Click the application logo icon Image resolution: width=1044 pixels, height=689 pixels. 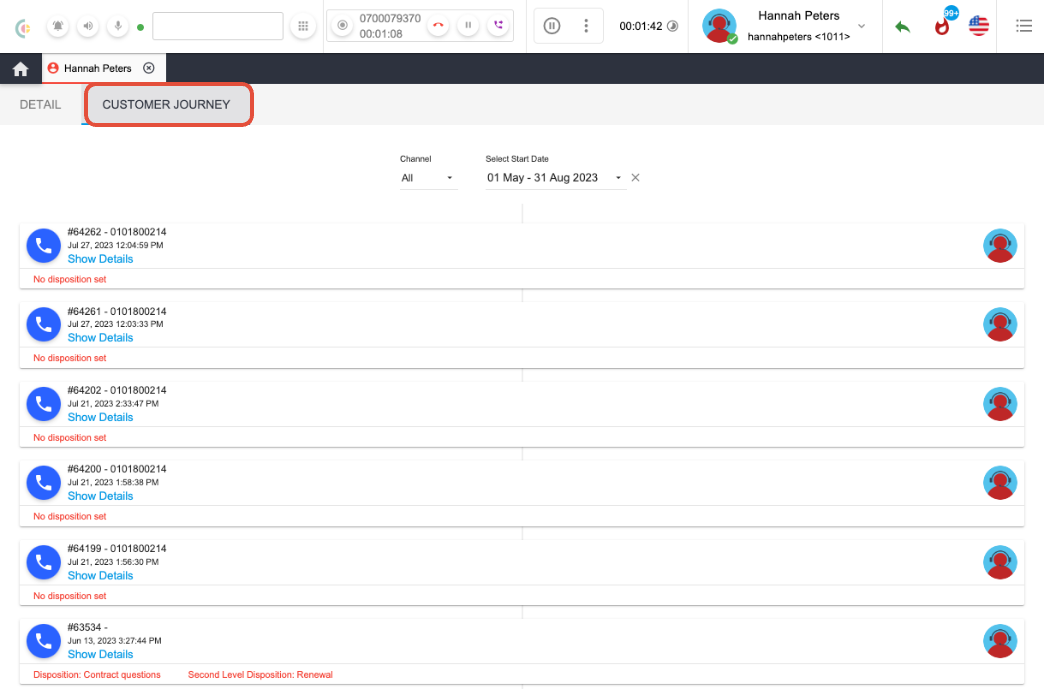23,27
